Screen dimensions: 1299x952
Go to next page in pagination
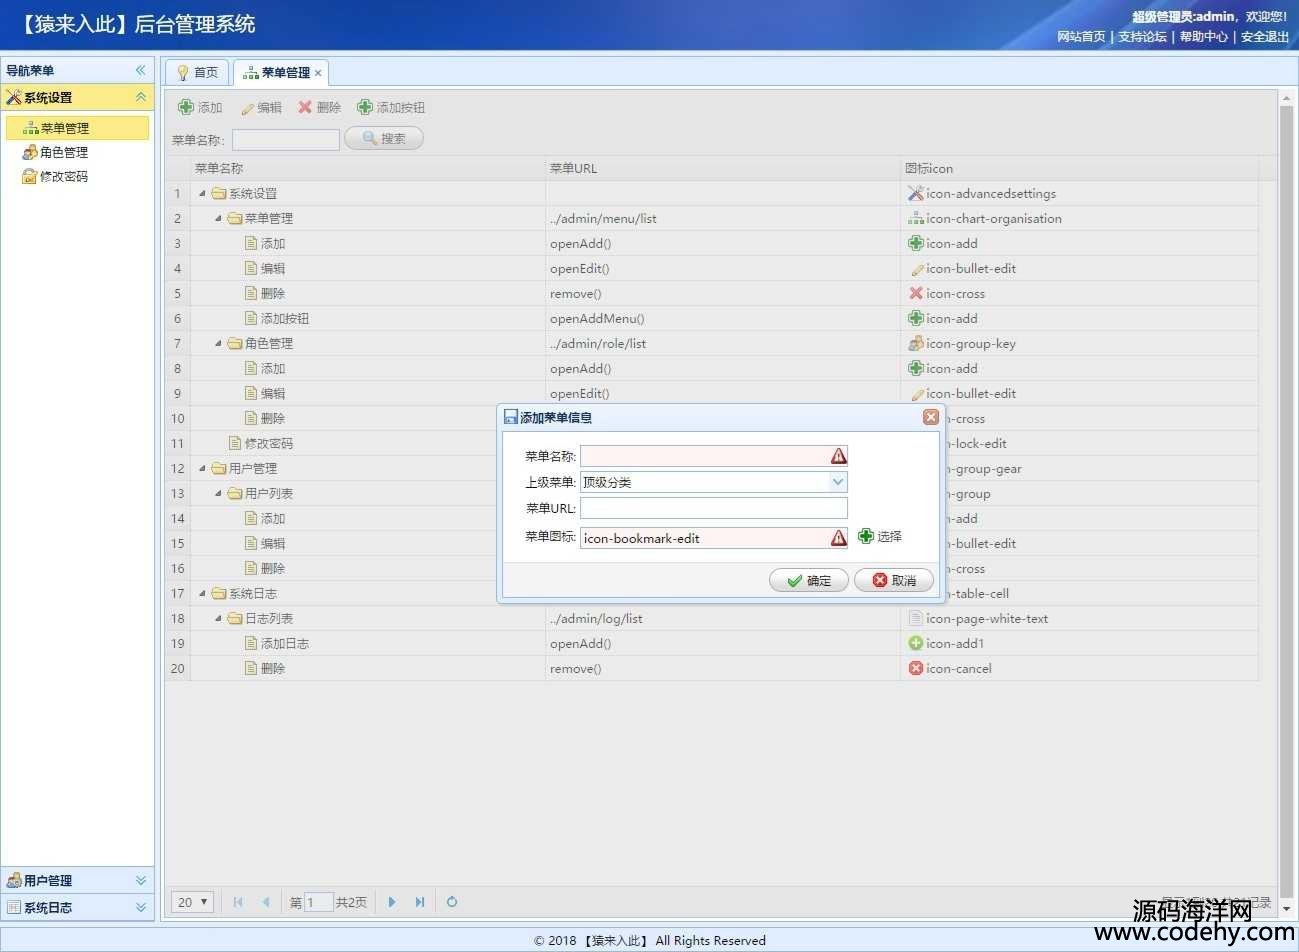392,902
